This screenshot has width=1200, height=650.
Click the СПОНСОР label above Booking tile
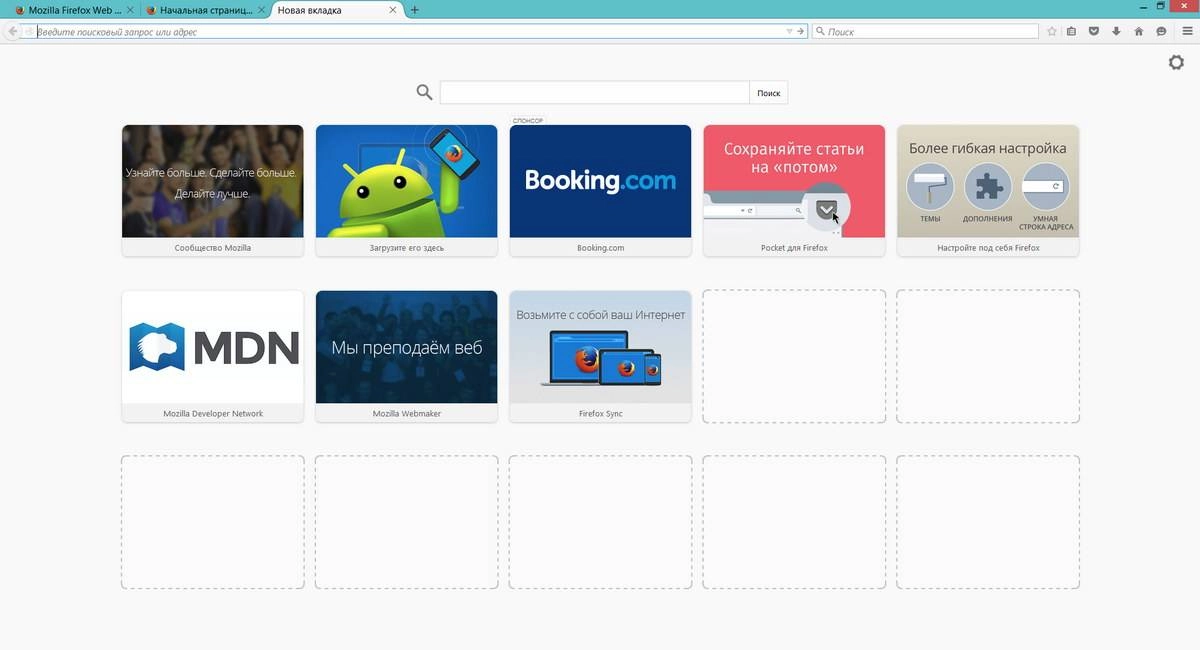click(528, 121)
